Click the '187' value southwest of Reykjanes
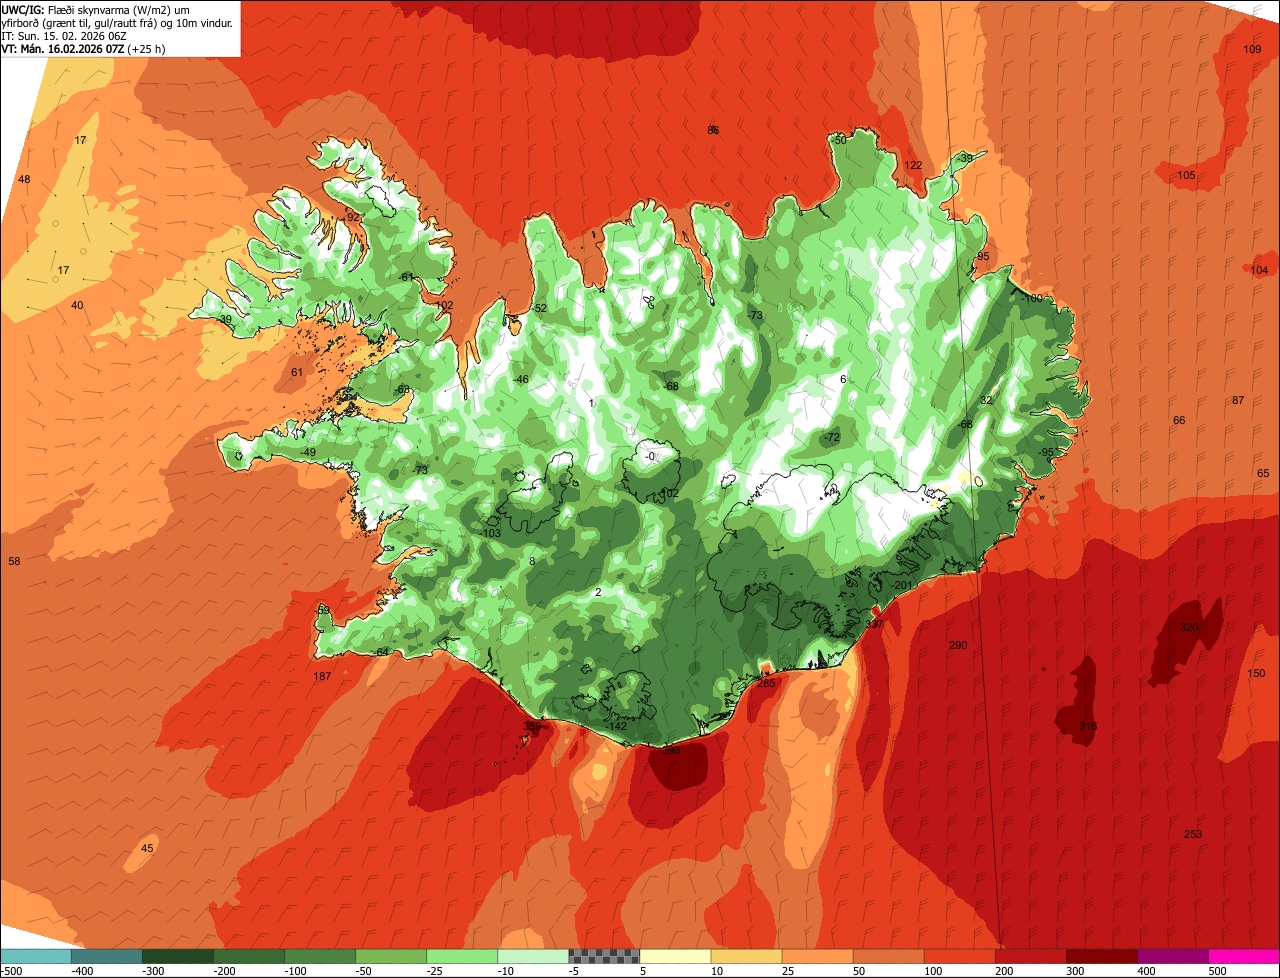 coord(322,677)
